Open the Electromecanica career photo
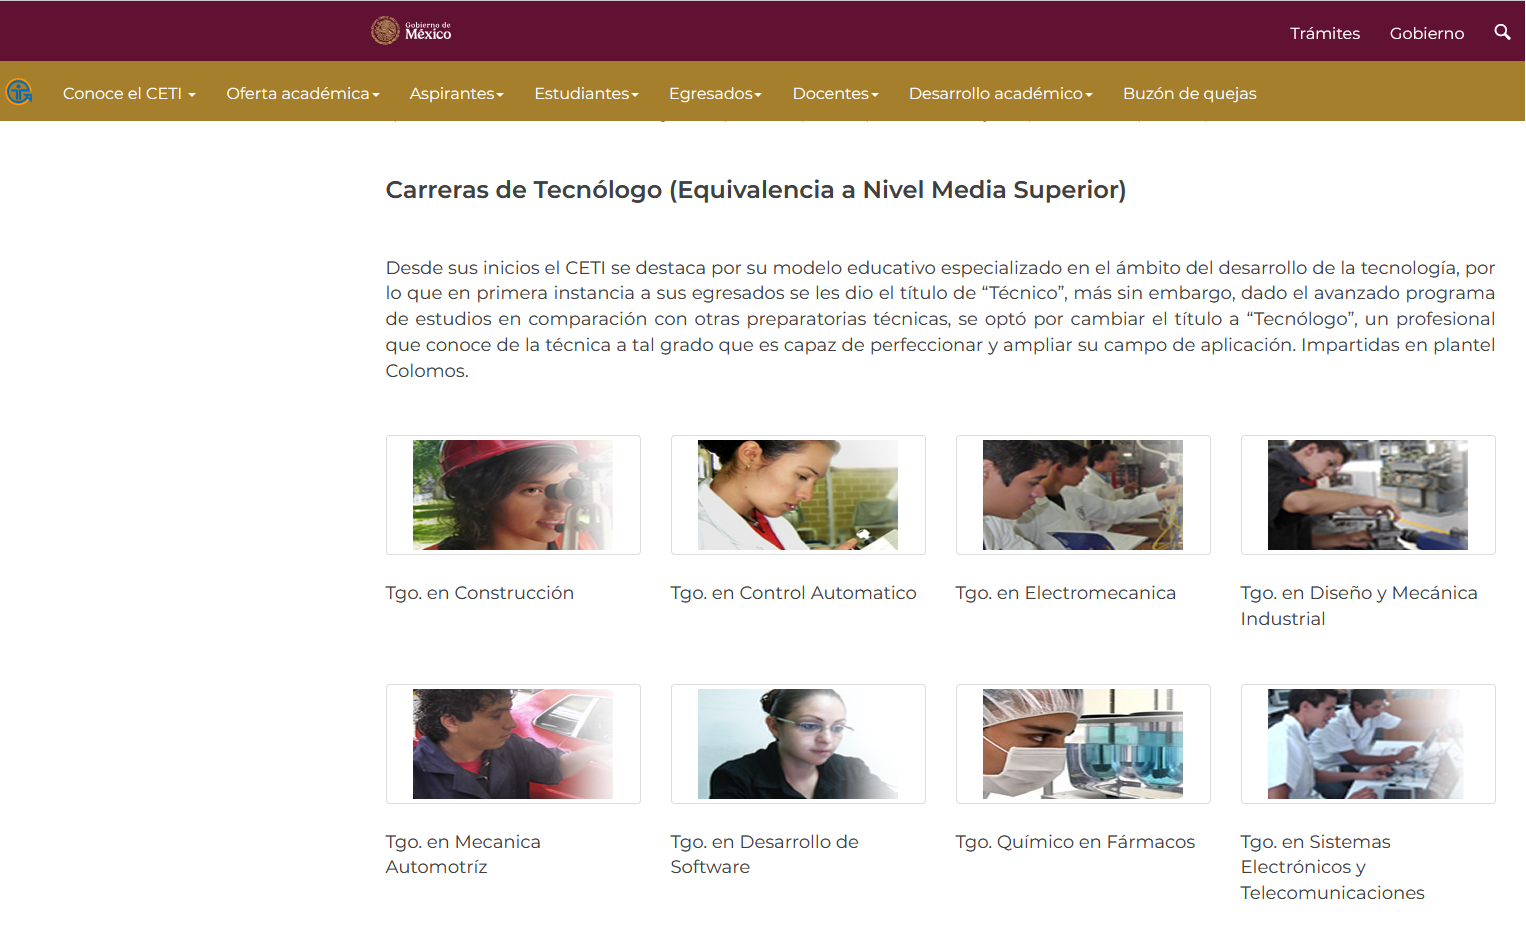 (1083, 495)
